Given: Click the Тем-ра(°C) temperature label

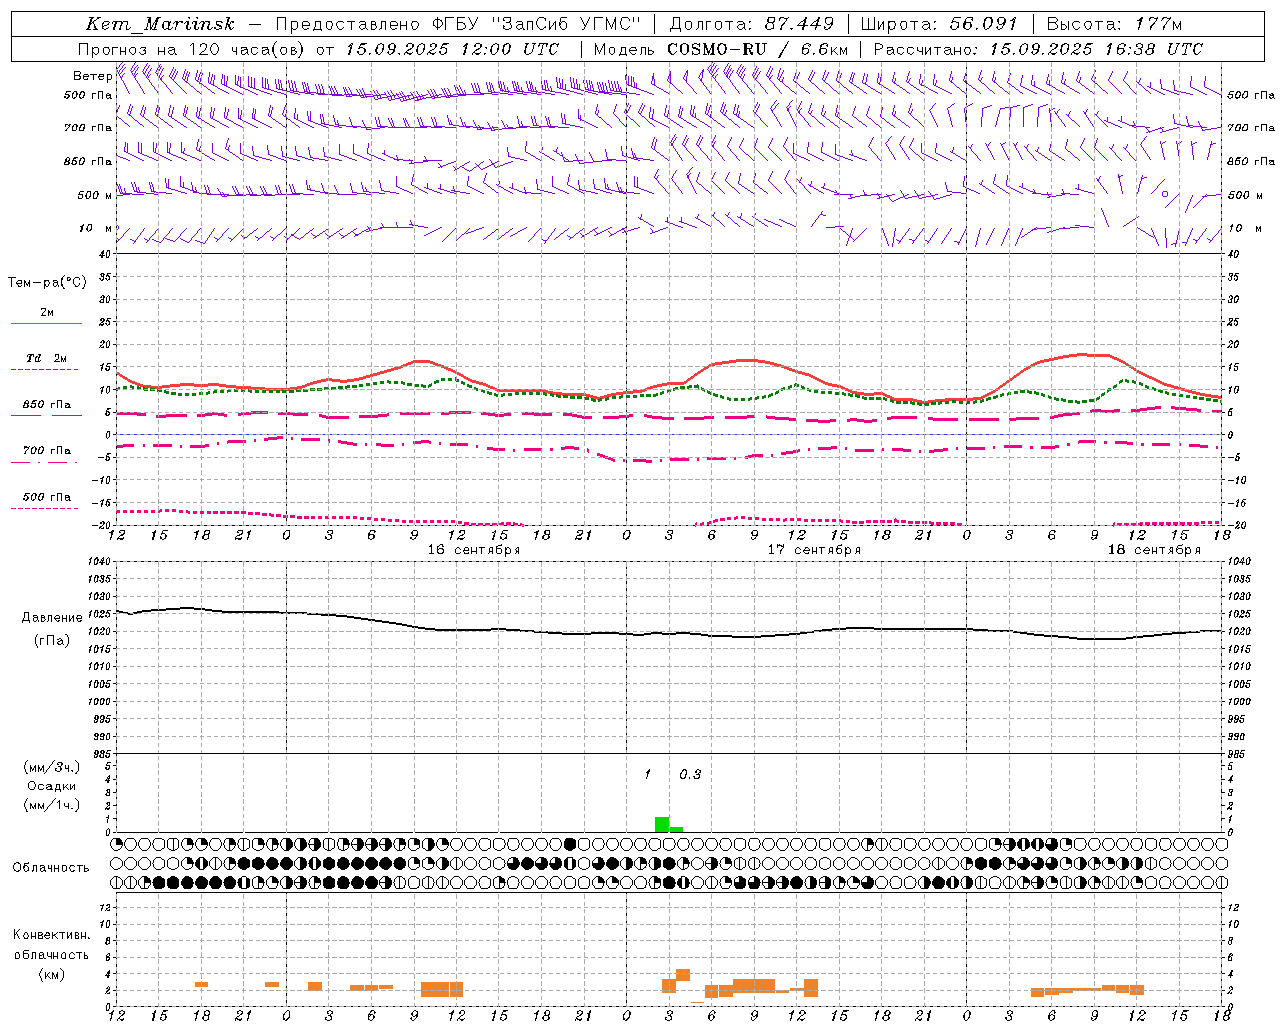Looking at the screenshot, I should coord(47,283).
